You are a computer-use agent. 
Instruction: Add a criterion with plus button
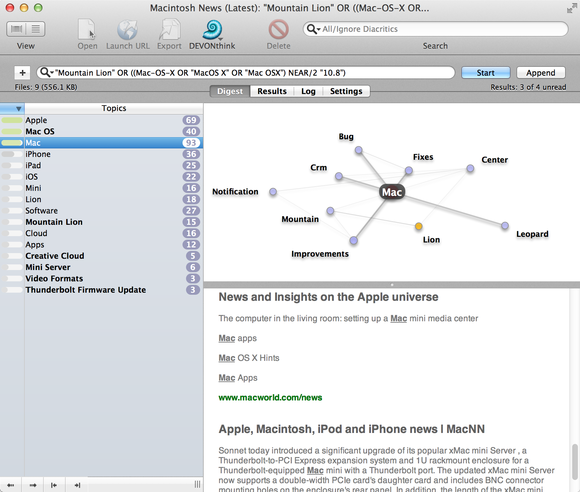tap(22, 73)
